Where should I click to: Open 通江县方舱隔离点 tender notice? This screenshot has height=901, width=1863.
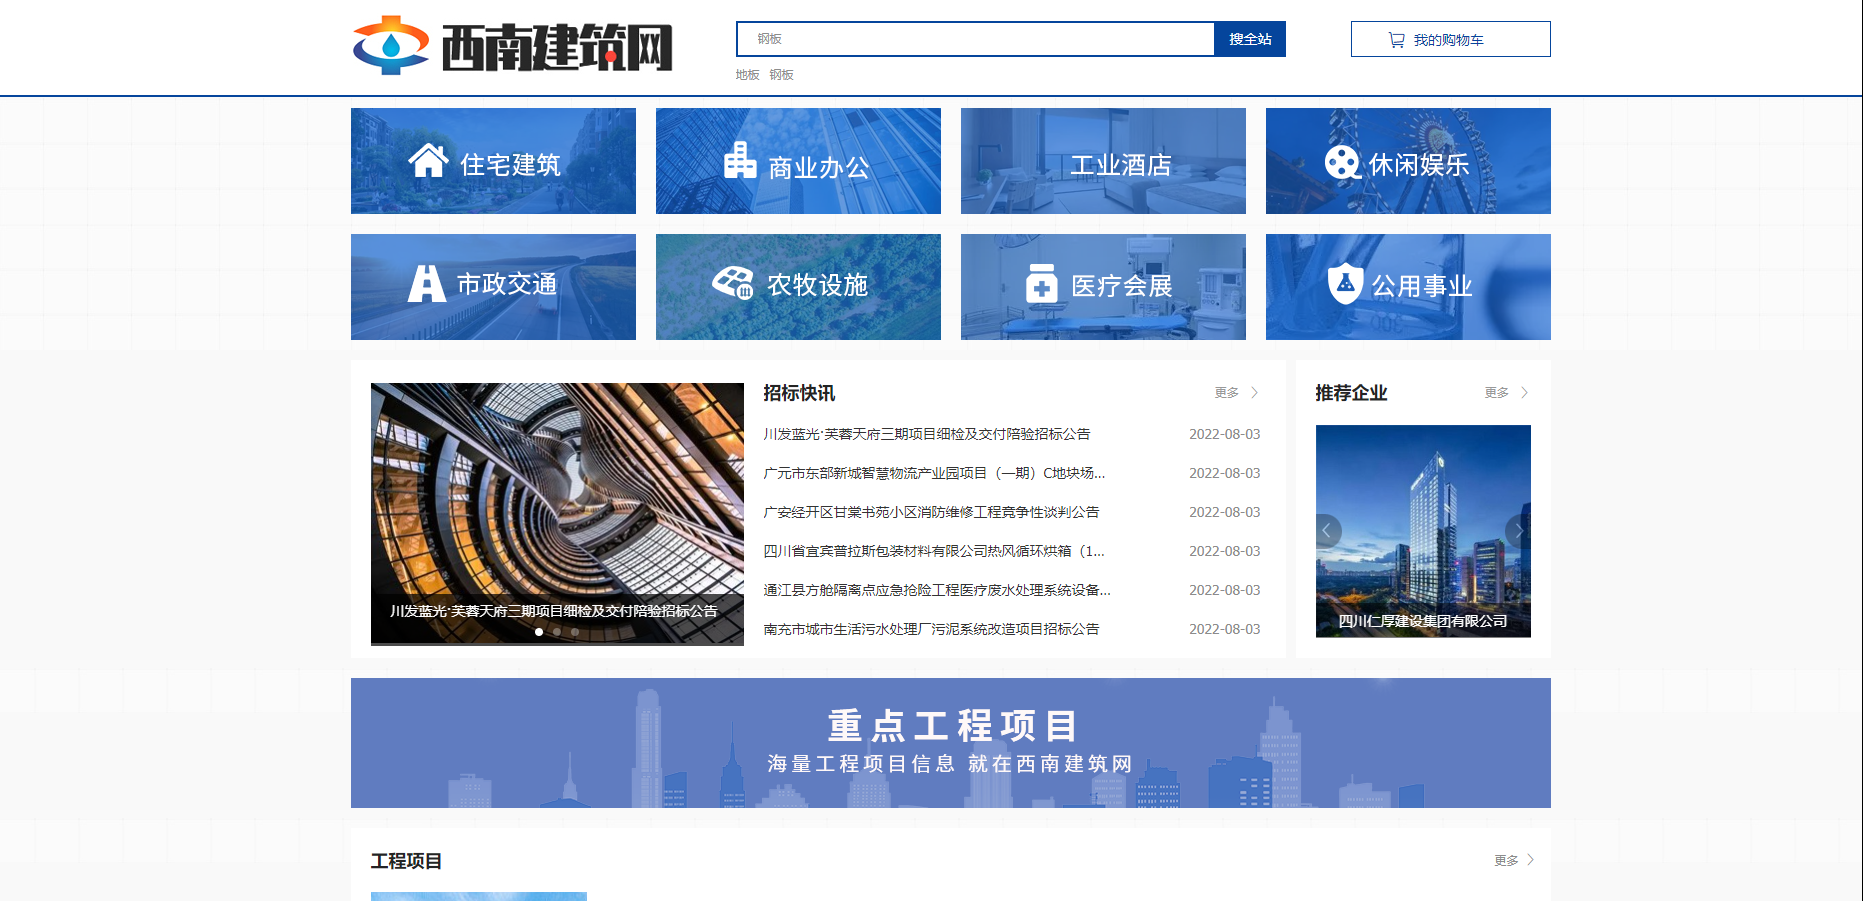[x=937, y=590]
